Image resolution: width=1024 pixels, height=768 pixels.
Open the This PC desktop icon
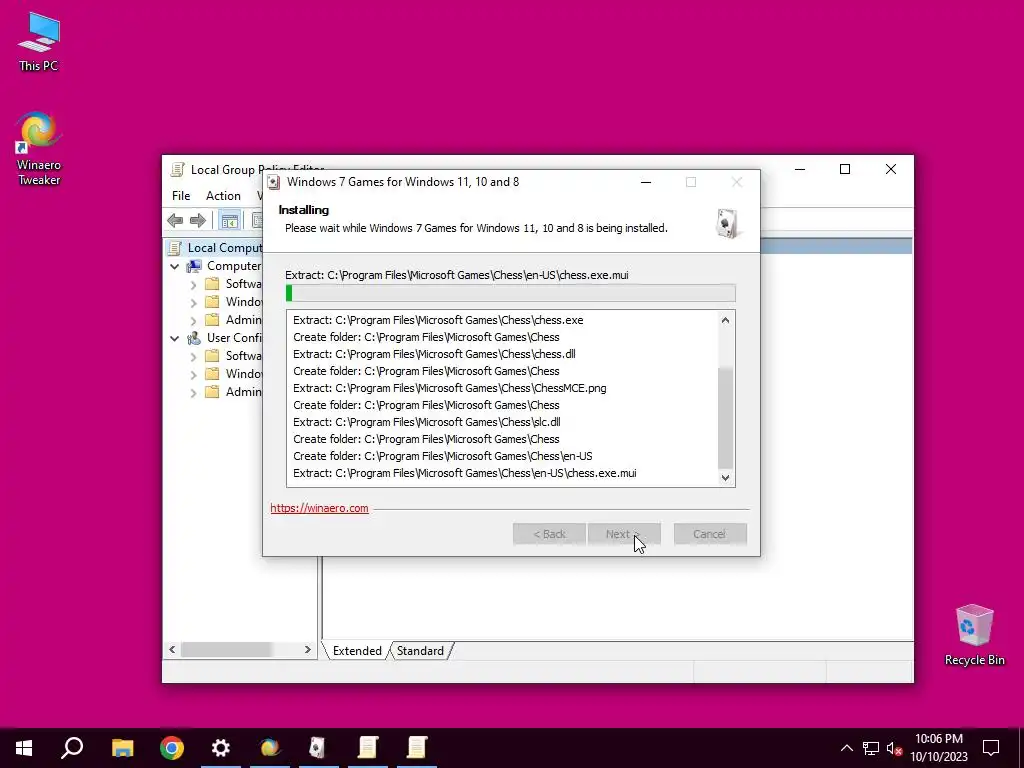coord(39,40)
